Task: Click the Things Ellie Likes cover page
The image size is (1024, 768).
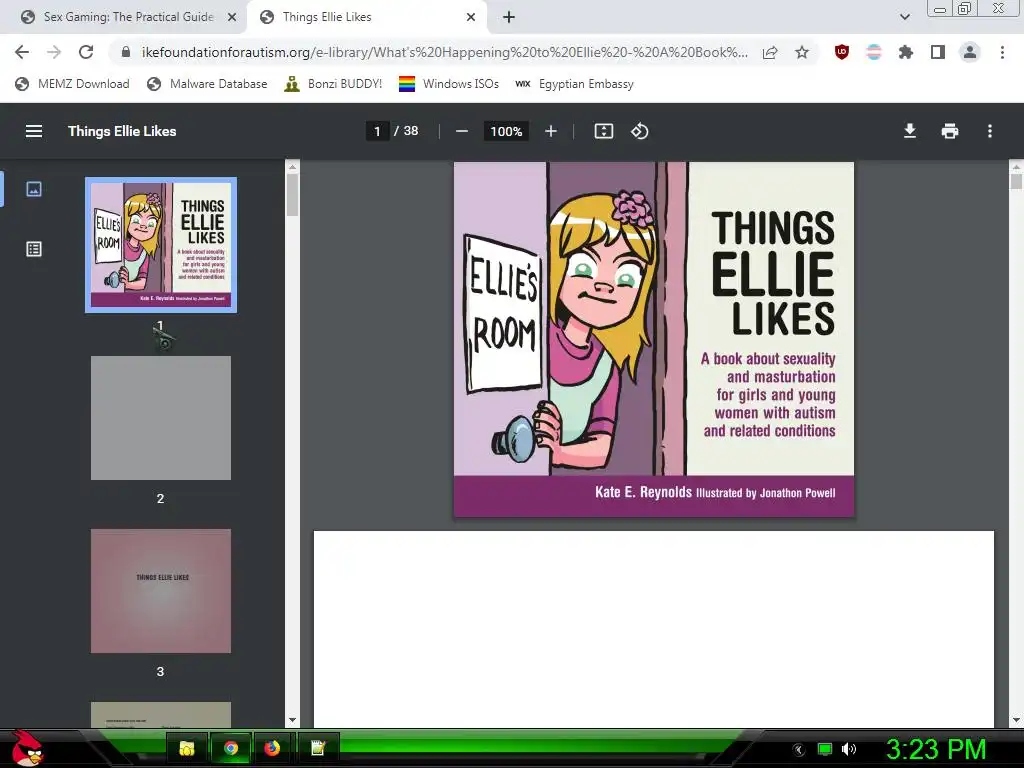Action: click(654, 339)
